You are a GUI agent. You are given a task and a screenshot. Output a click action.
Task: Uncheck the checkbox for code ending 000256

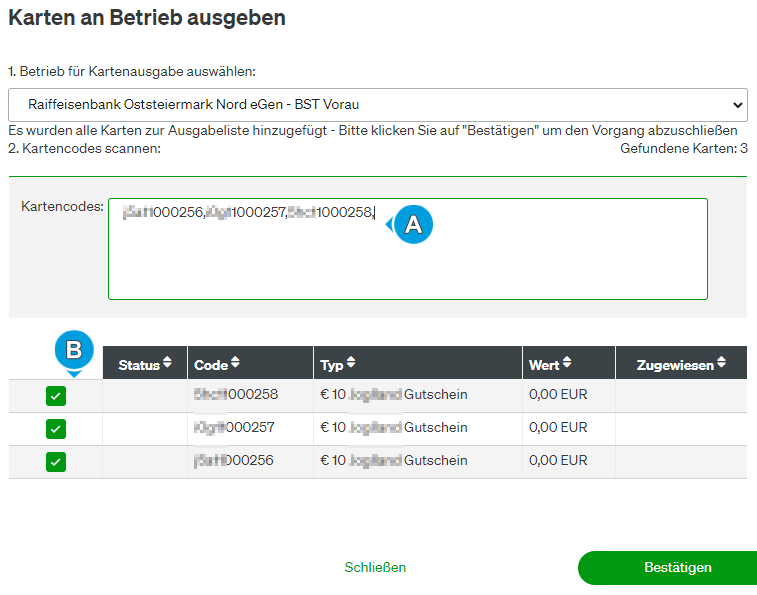[x=56, y=462]
